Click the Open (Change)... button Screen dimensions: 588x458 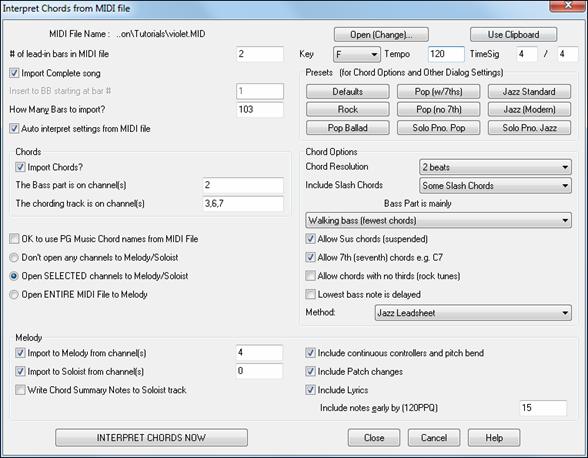coord(381,35)
